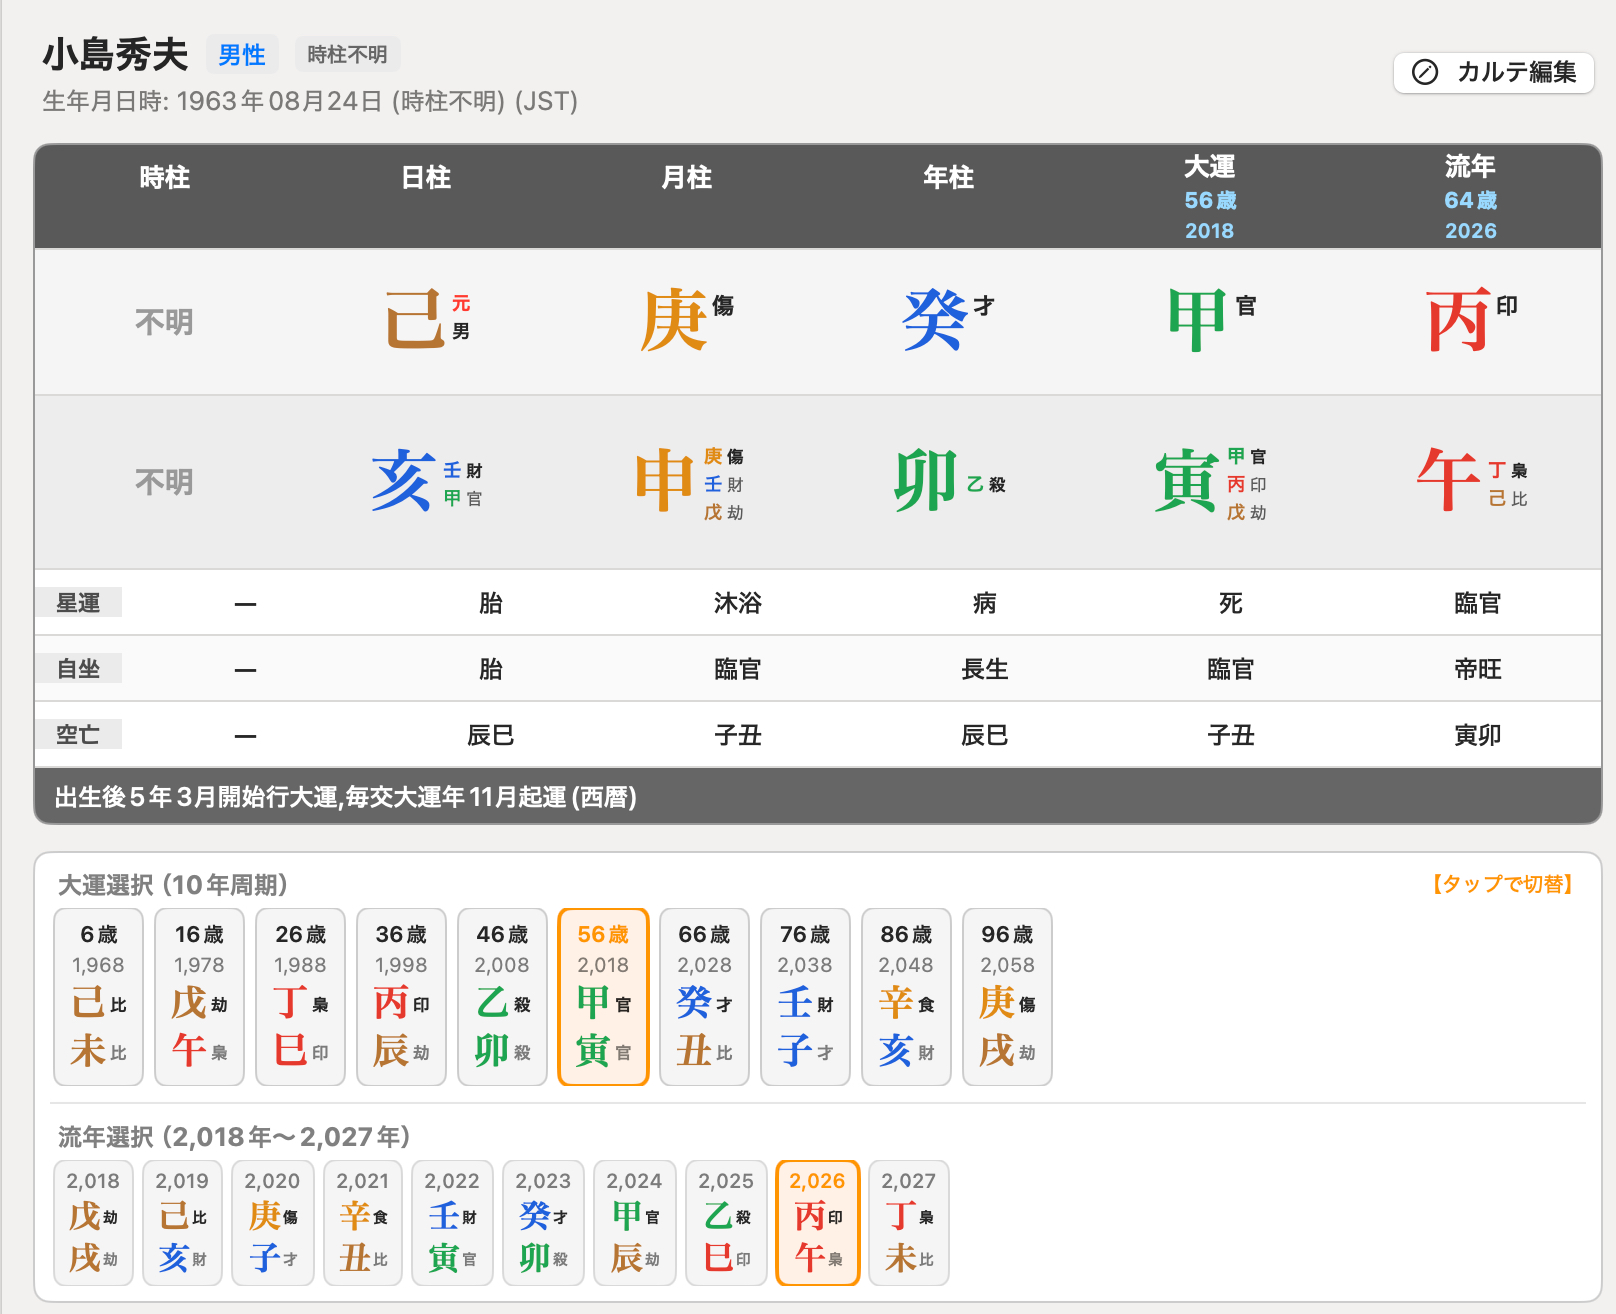The image size is (1616, 1314).
Task: Click the 大運 56歳 column header
Action: coord(1210,197)
